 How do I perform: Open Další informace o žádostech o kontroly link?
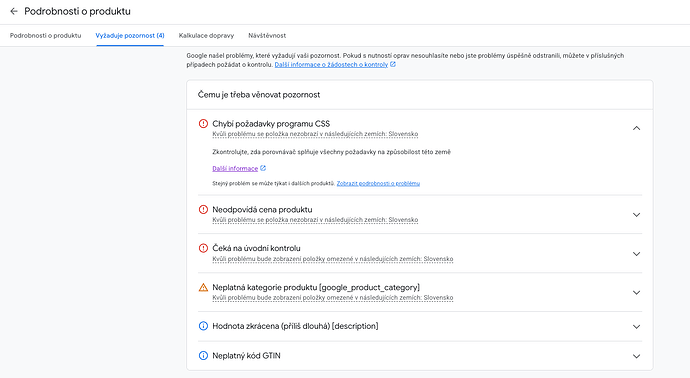[x=331, y=65]
